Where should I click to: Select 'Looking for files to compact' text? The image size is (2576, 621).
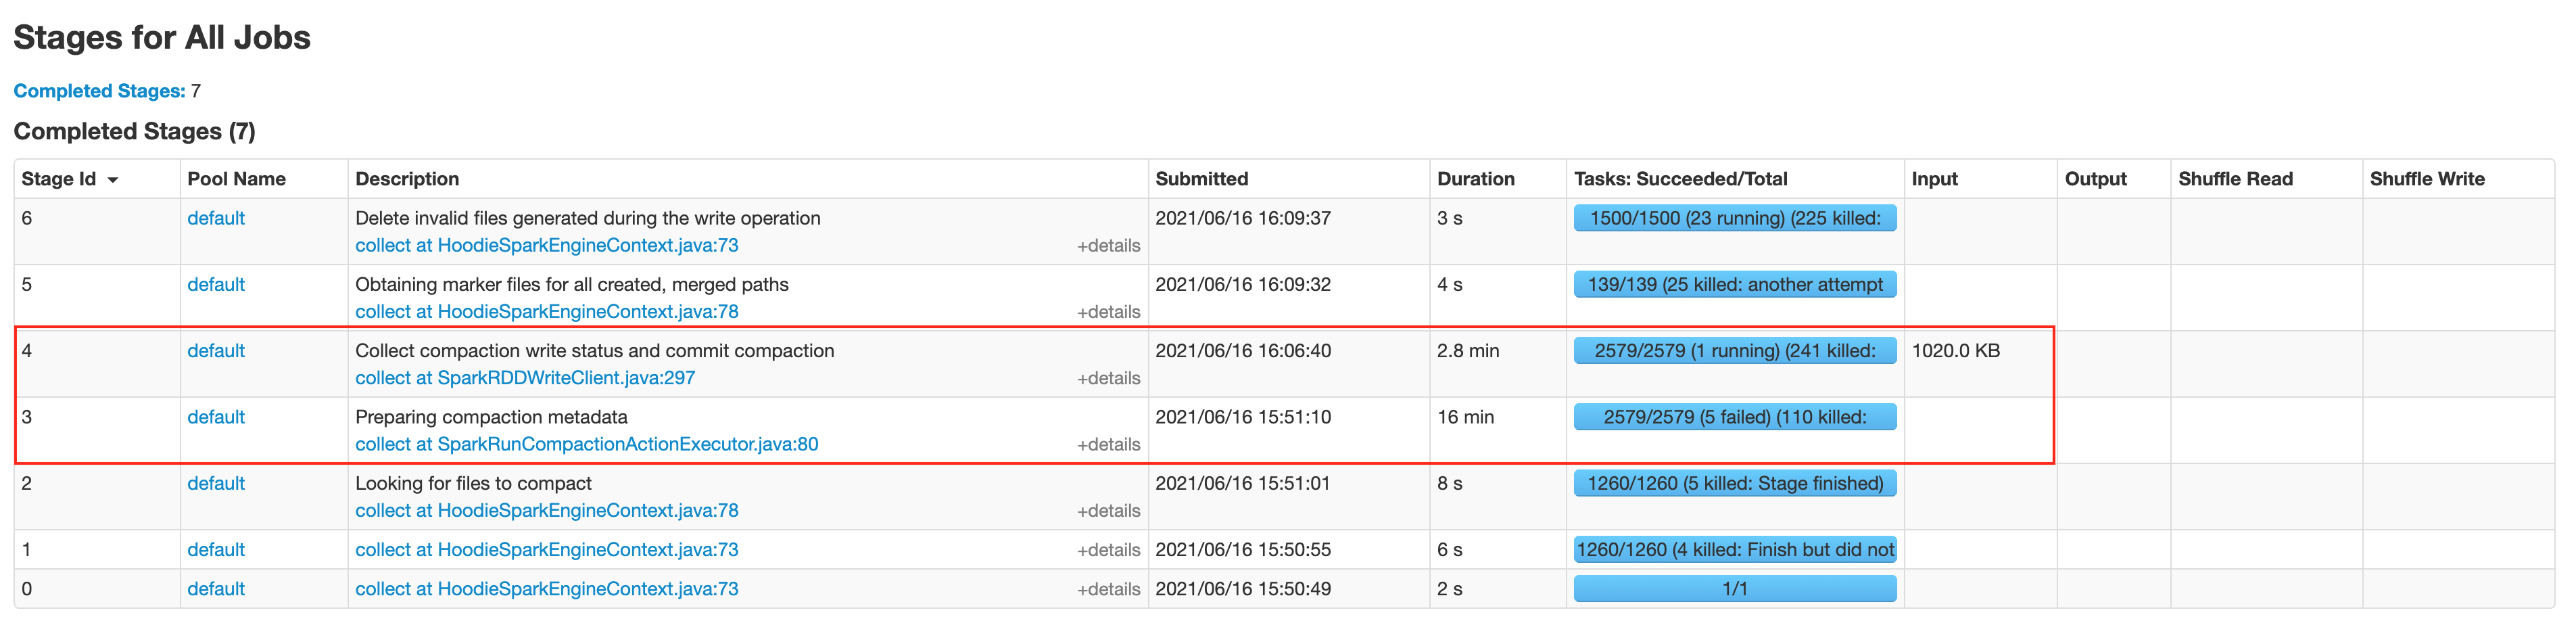coord(473,483)
